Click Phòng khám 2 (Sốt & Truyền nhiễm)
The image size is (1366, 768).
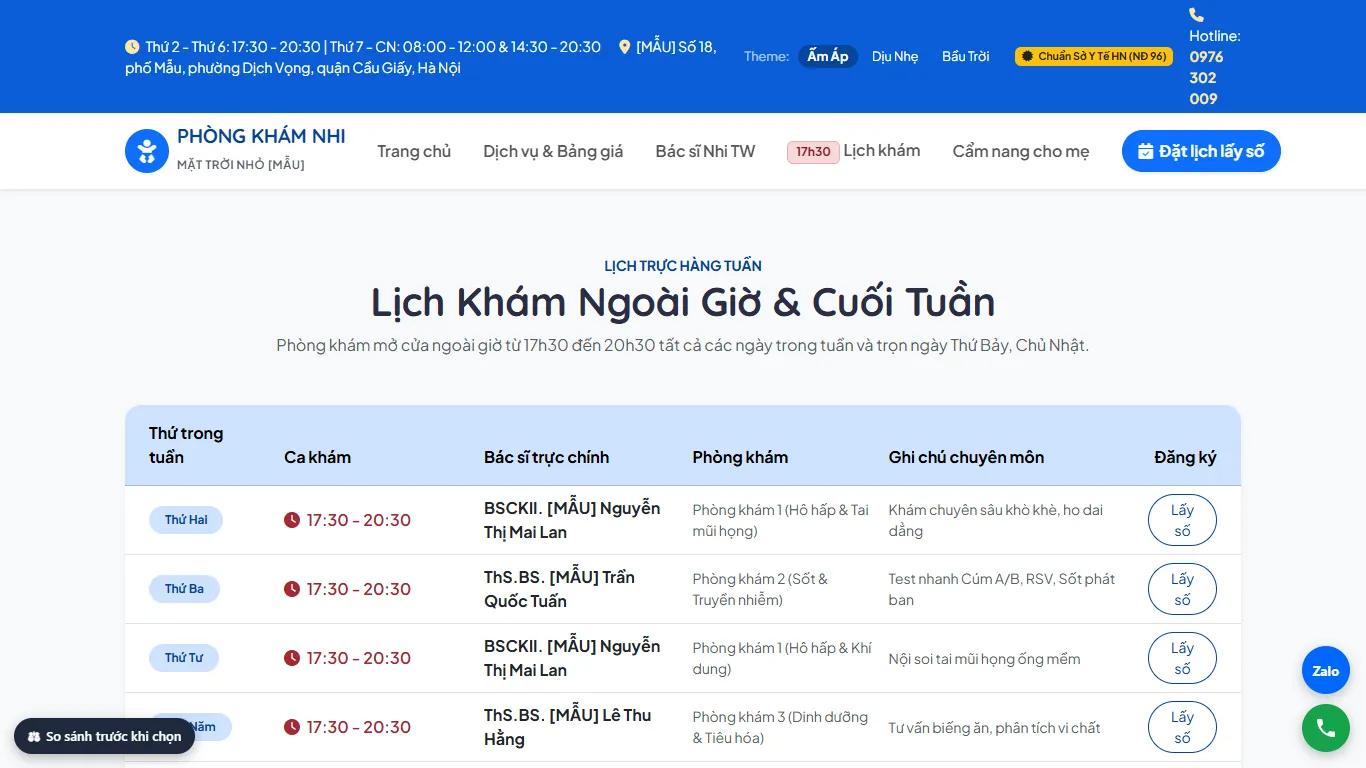[760, 589]
